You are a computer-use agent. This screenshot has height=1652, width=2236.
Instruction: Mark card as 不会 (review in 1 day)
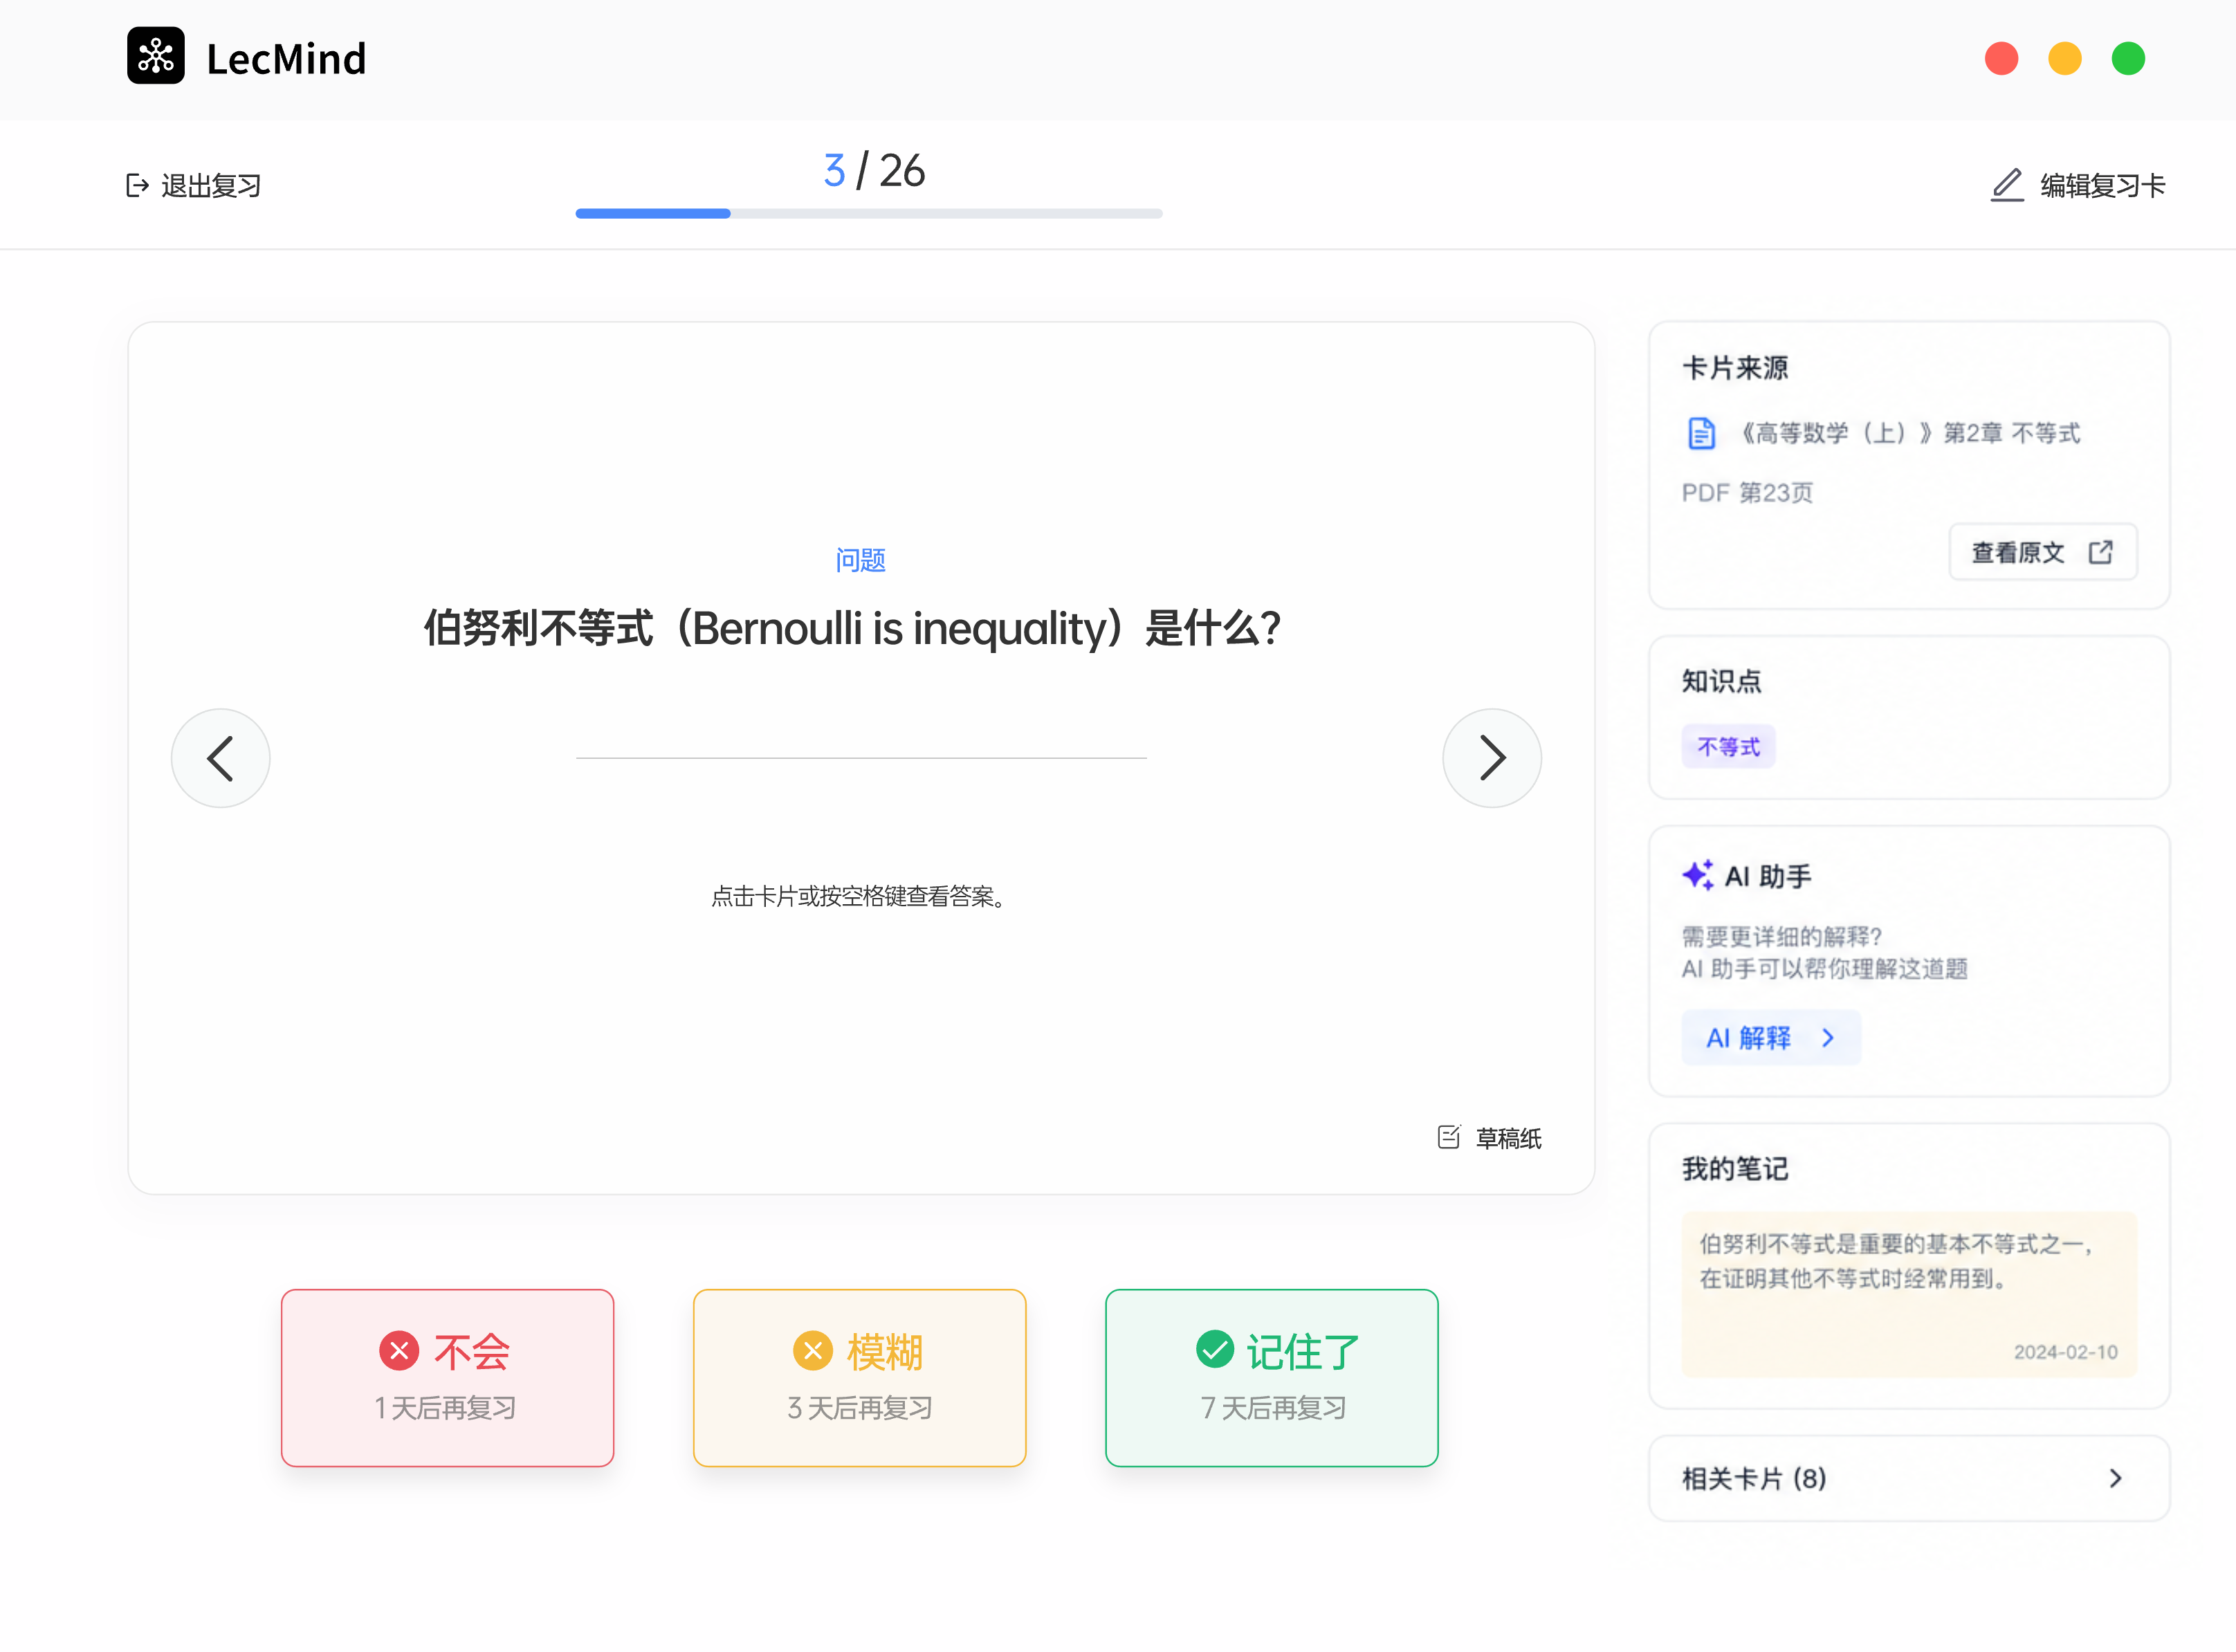[x=447, y=1378]
